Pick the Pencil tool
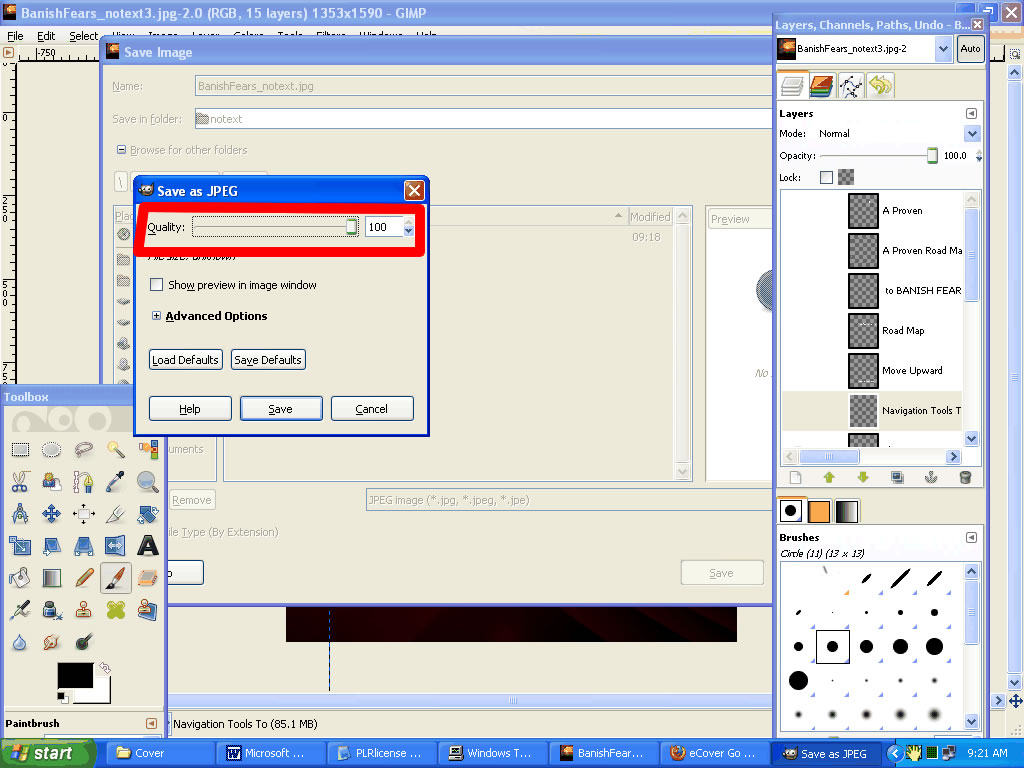Image resolution: width=1024 pixels, height=768 pixels. click(84, 578)
